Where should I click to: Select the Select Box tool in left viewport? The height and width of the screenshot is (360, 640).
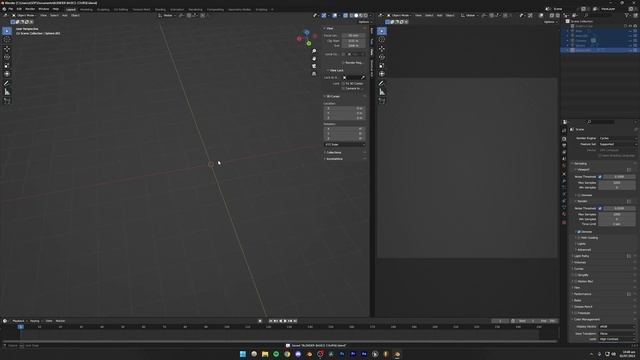[x=7, y=31]
